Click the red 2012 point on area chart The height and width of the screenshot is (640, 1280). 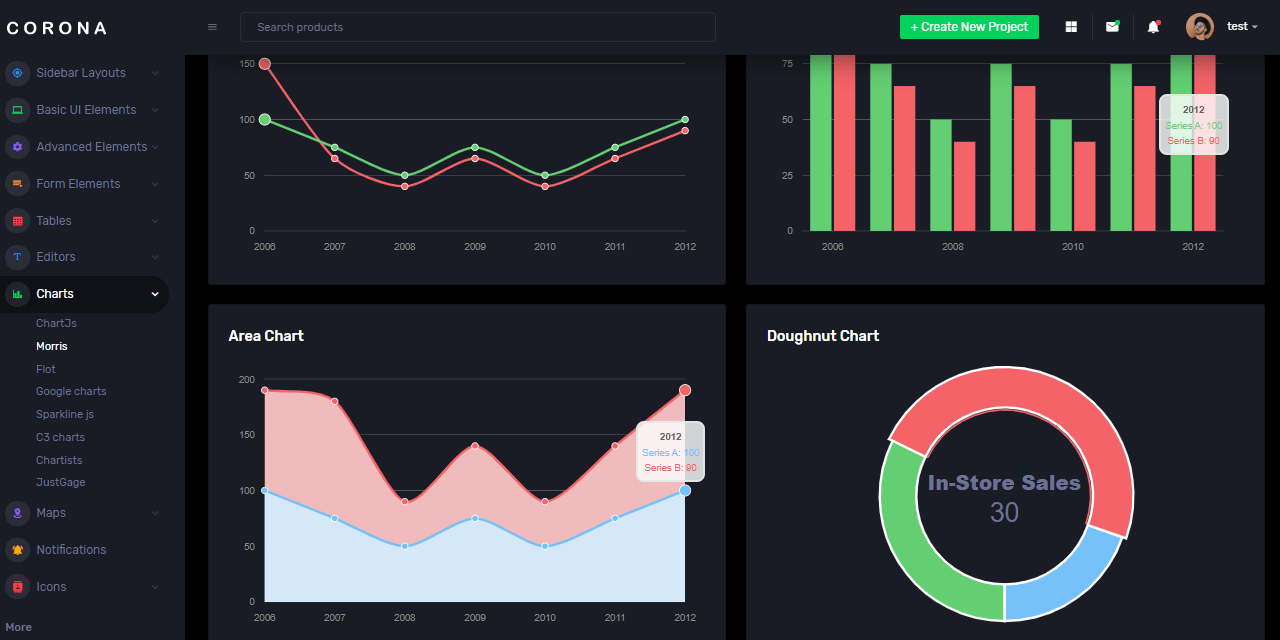pyautogui.click(x=685, y=390)
